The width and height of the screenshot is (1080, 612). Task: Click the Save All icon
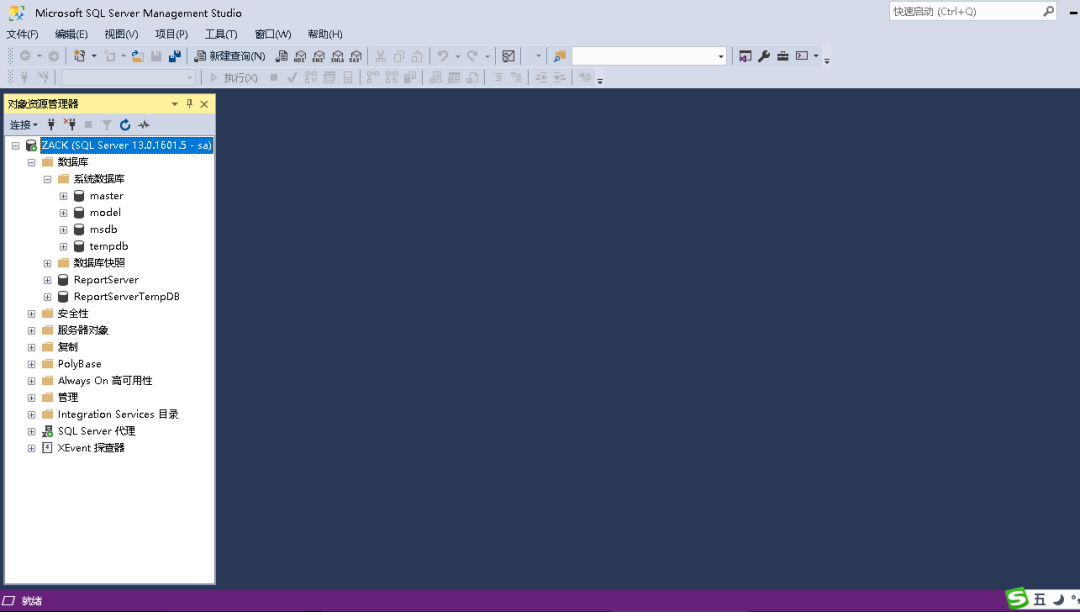175,56
